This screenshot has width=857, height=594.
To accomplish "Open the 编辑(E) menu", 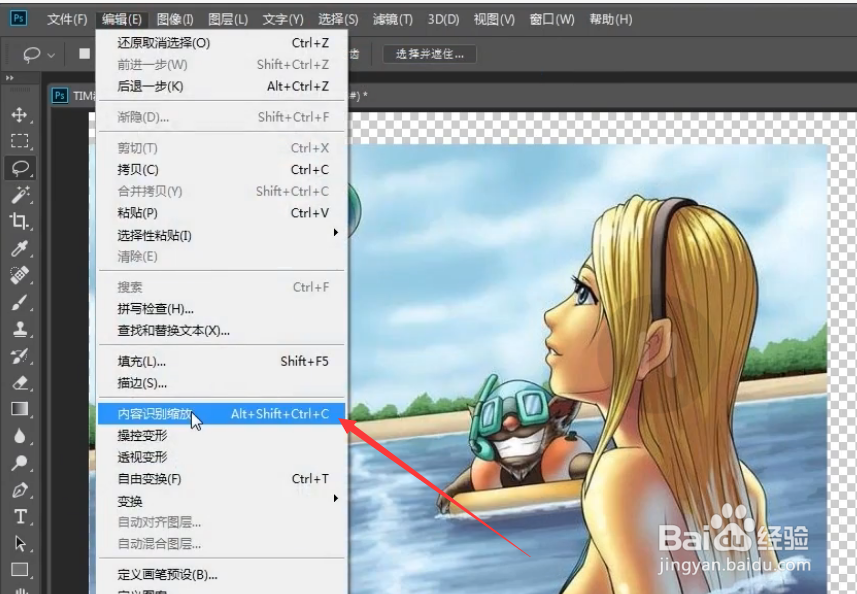I will pos(121,20).
